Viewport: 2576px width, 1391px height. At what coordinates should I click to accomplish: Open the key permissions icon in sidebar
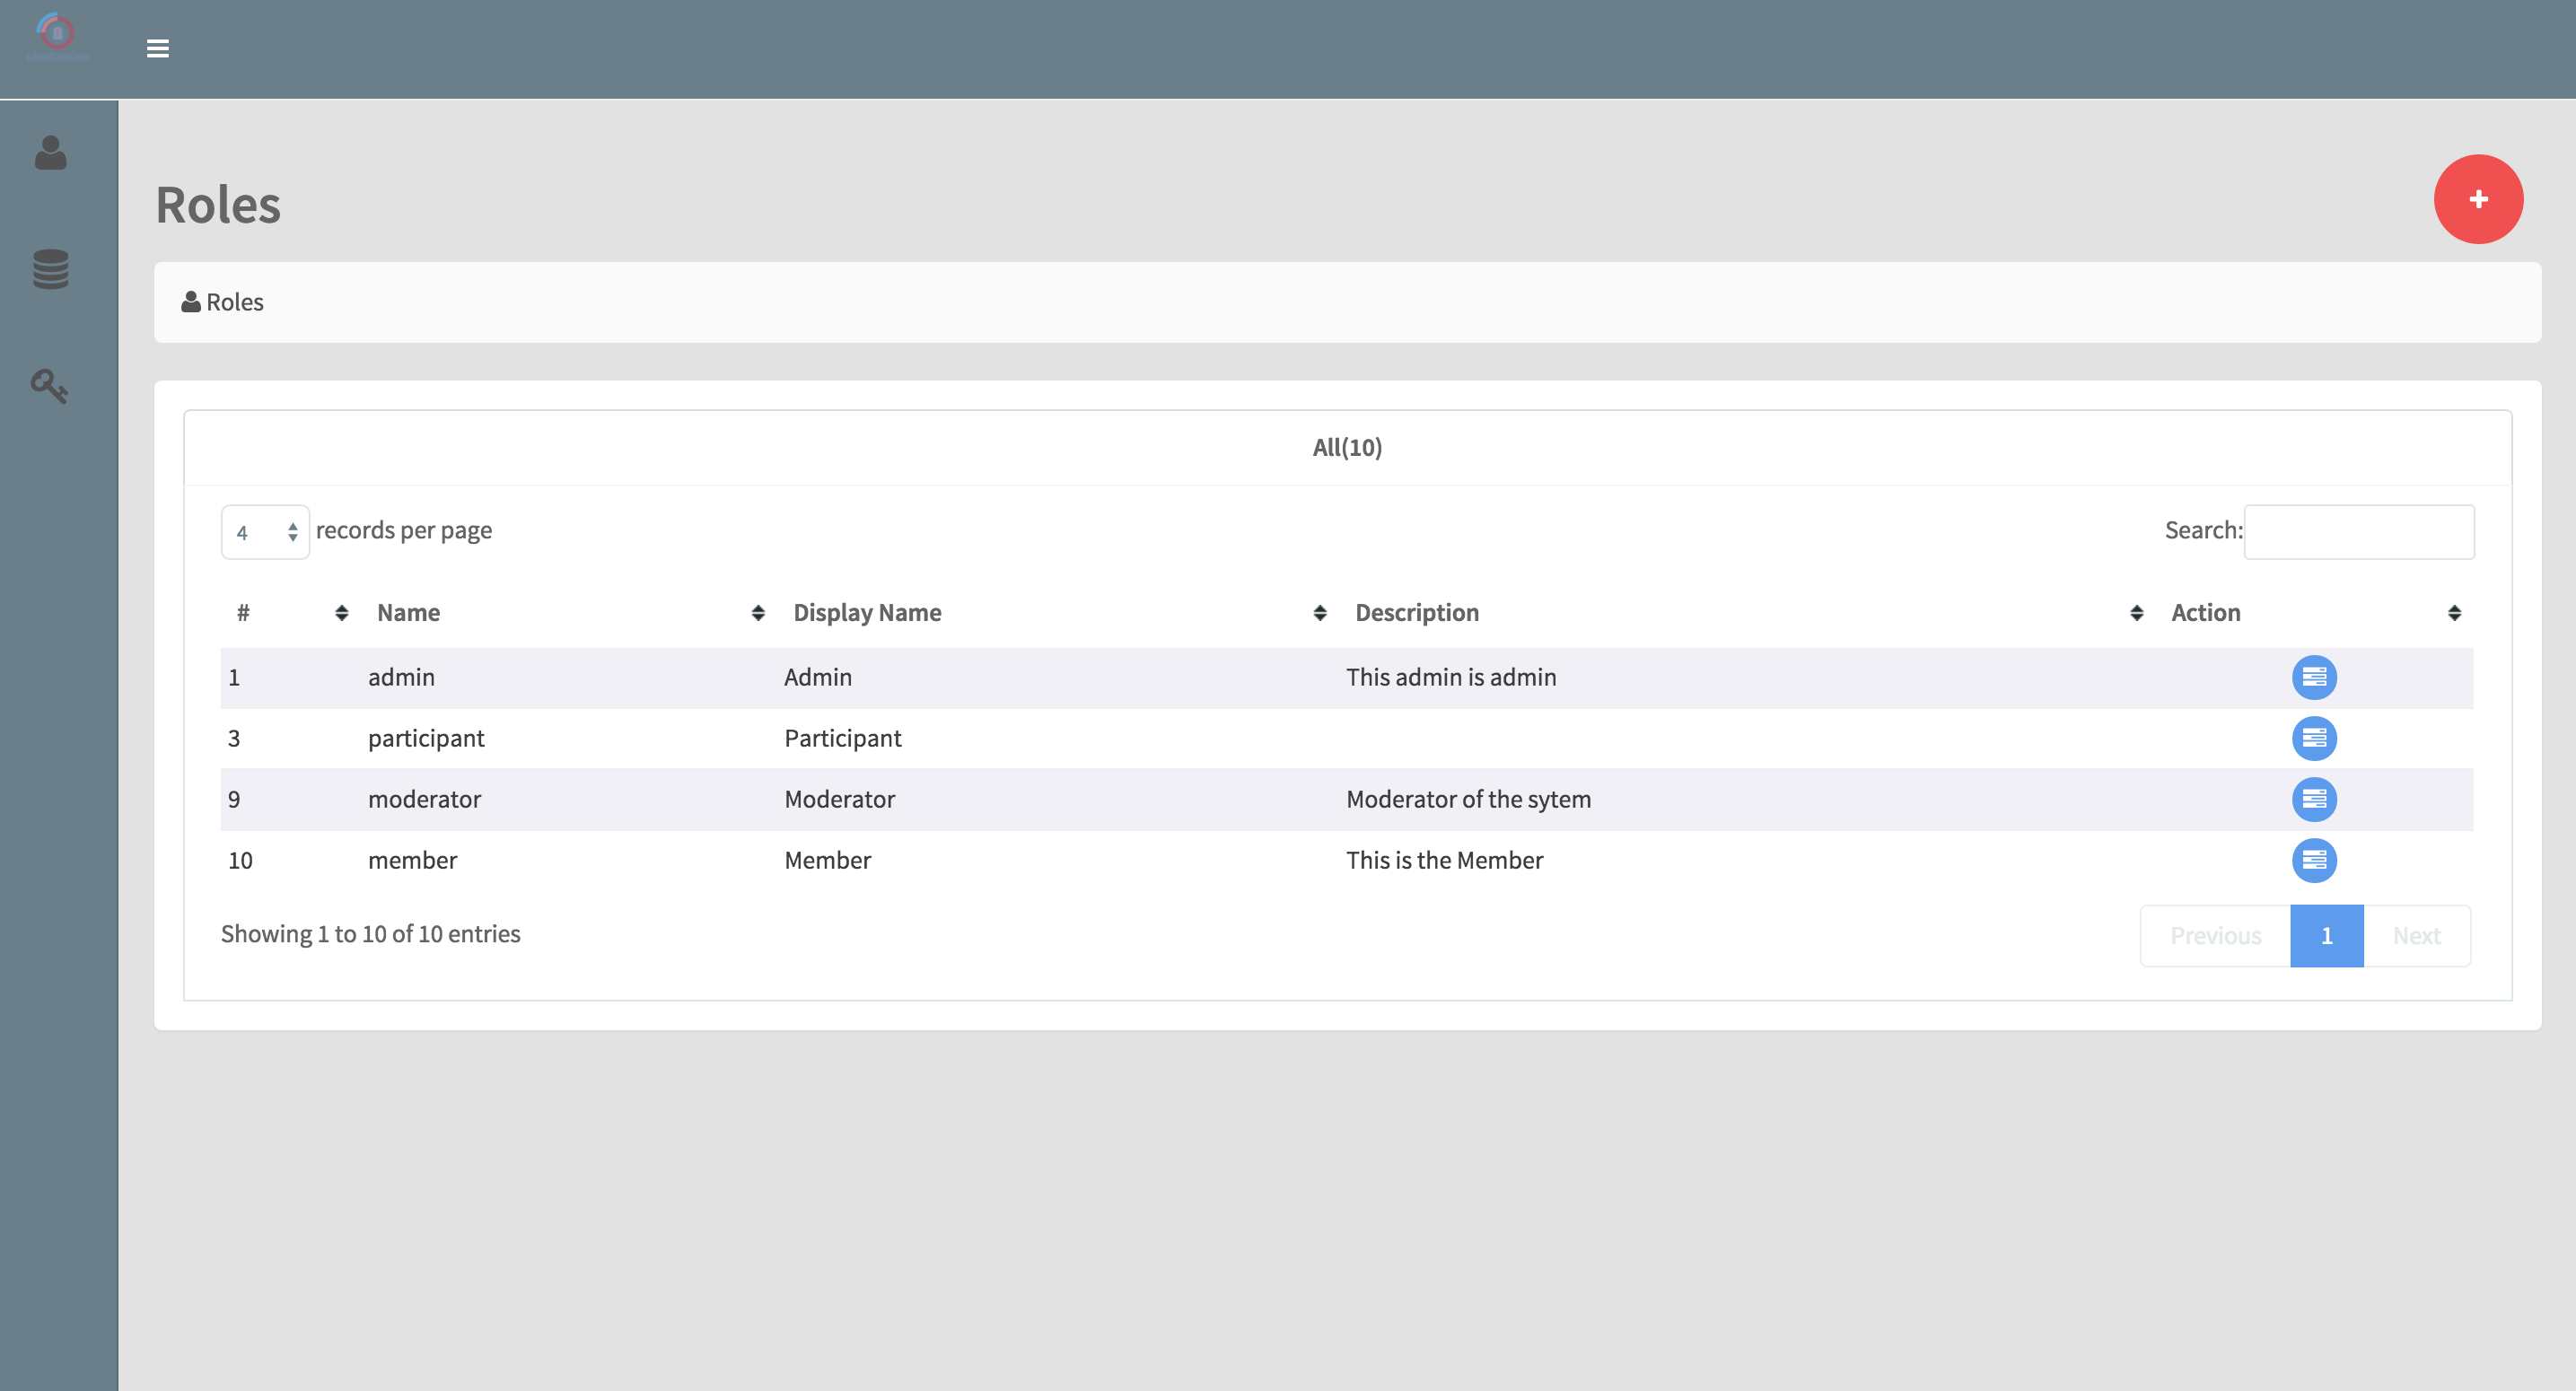tap(49, 386)
